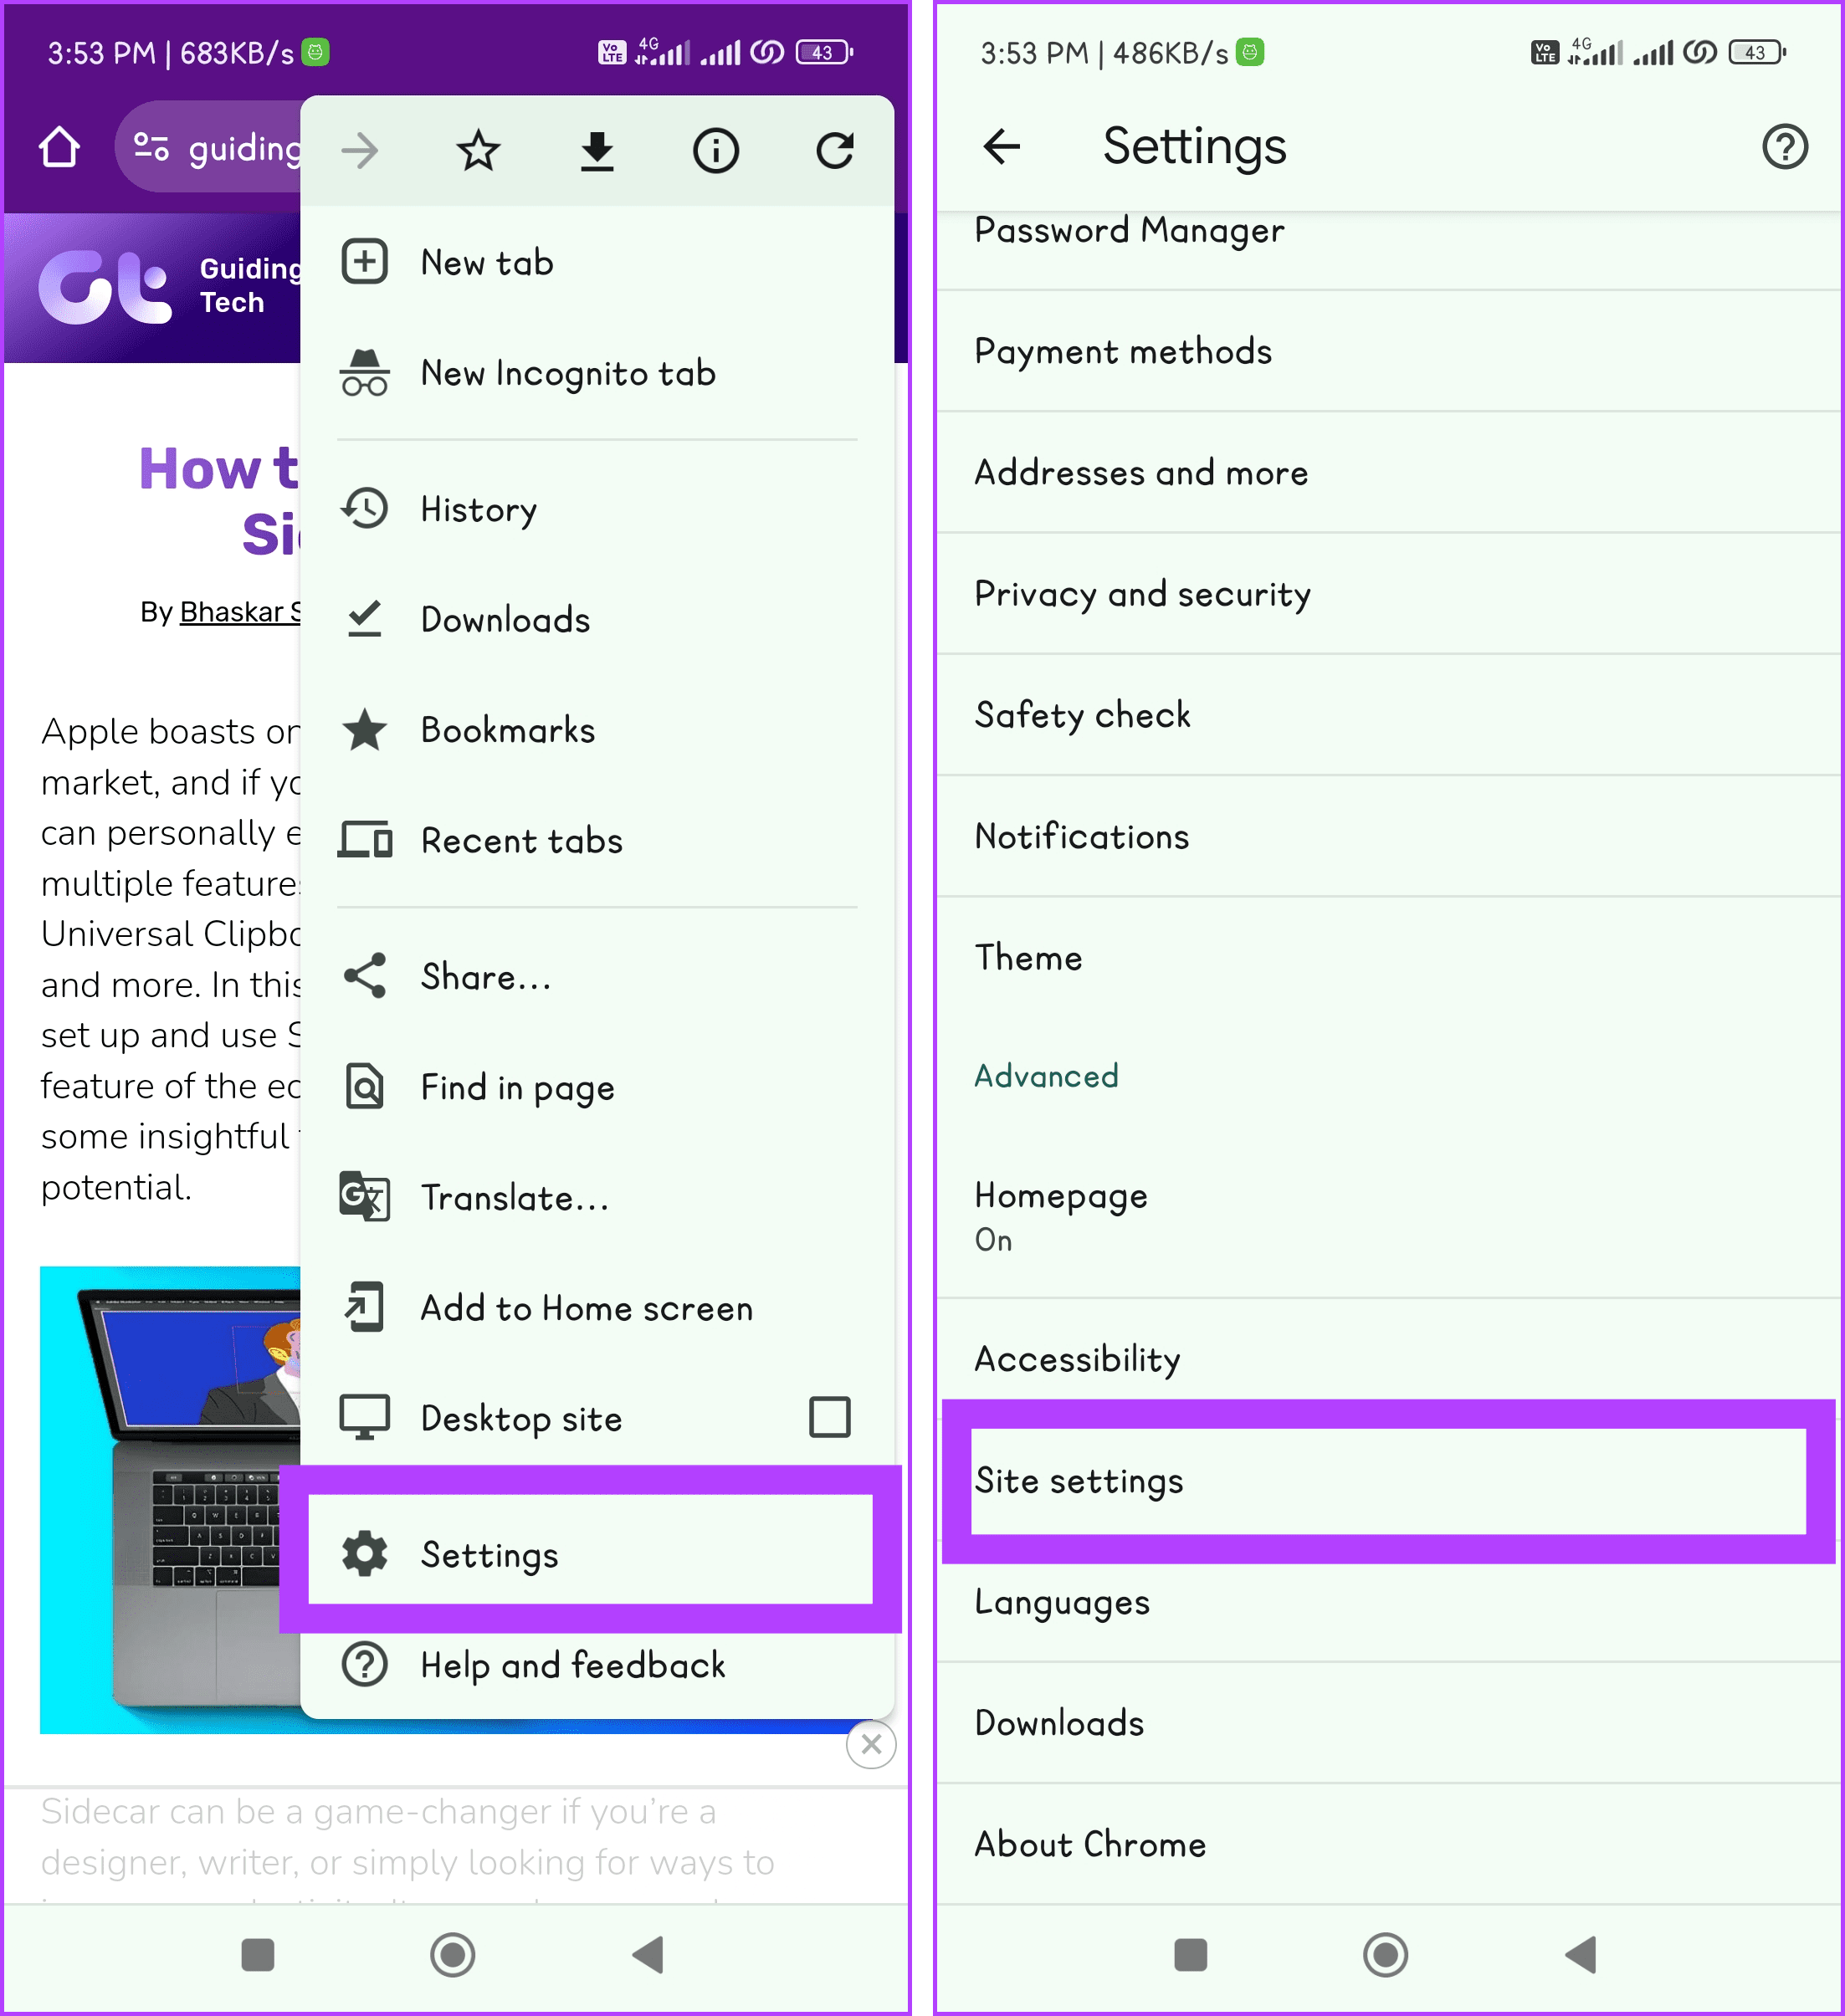
Task: Enable the Desktop site checkbox
Action: pos(830,1418)
